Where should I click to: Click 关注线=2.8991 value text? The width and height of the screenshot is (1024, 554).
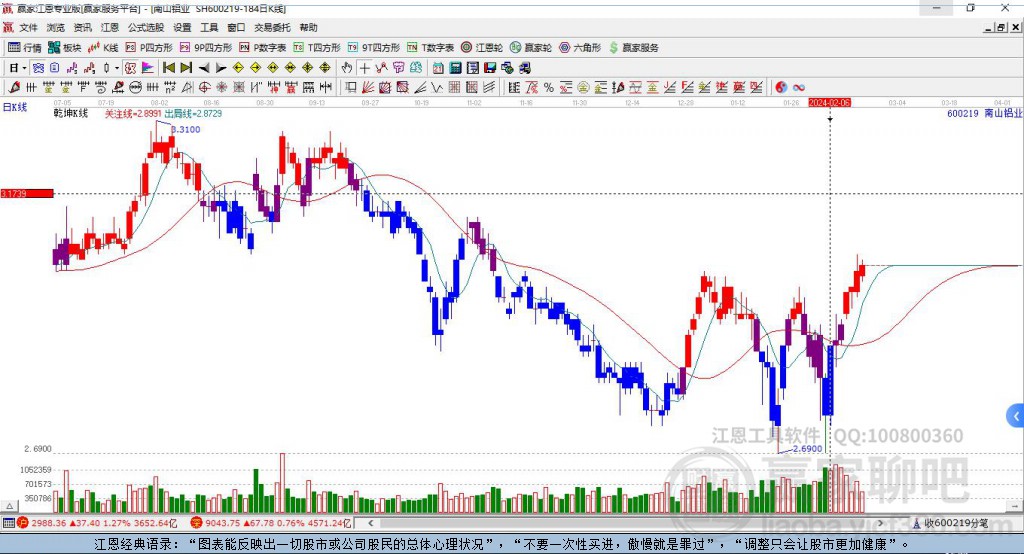point(133,114)
